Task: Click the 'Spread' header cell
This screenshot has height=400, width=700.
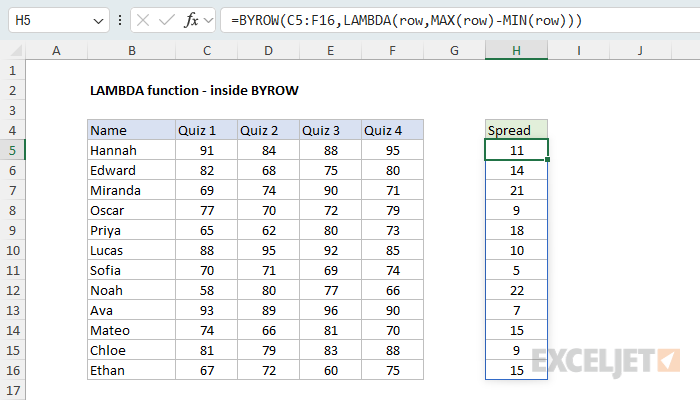Action: tap(517, 130)
